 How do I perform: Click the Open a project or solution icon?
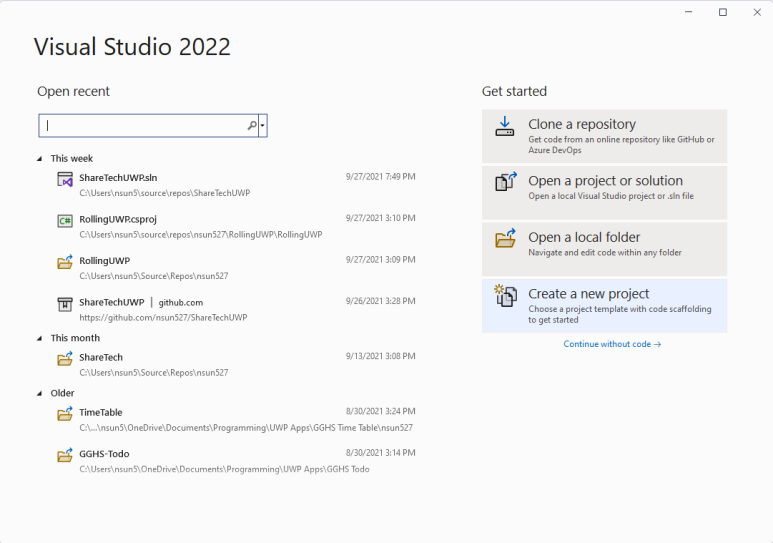pos(506,181)
